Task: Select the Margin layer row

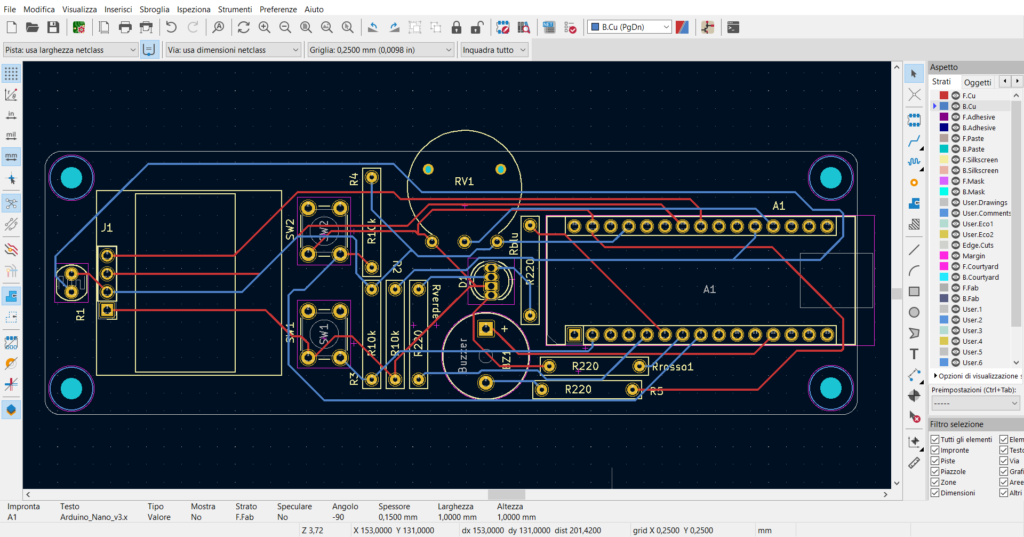Action: point(977,256)
